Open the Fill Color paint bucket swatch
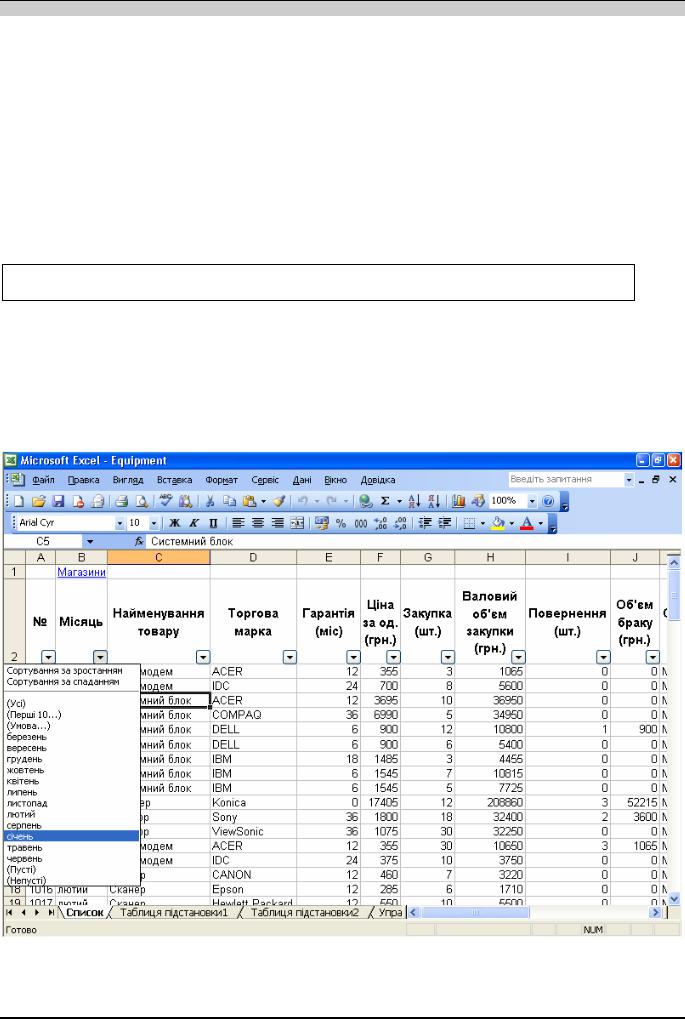685x1019 pixels. 498,523
